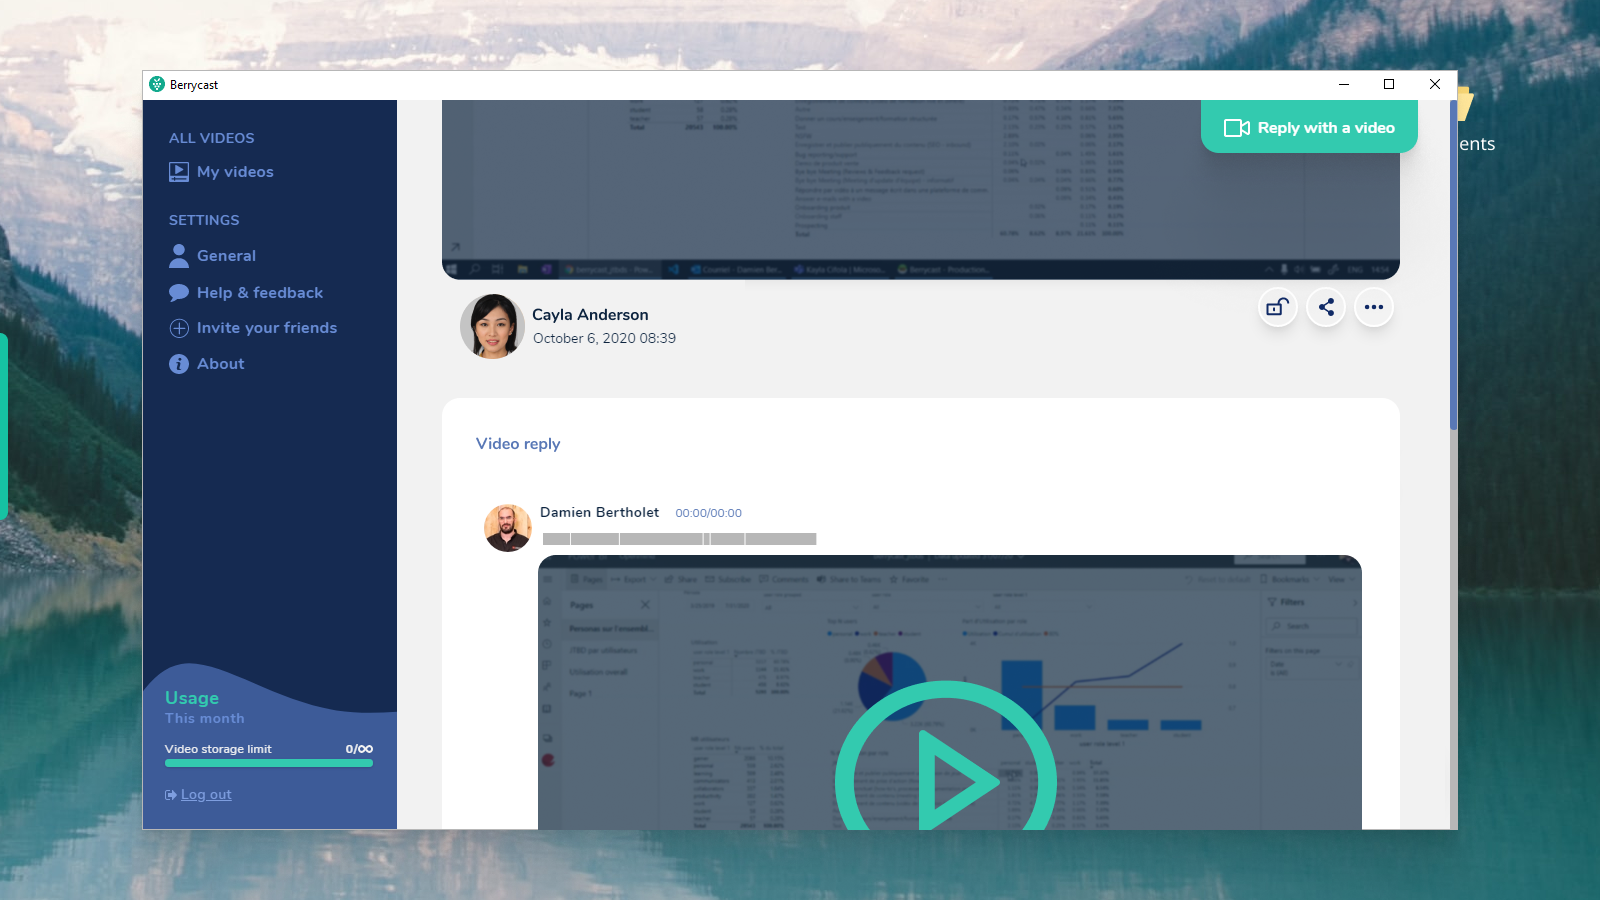1600x900 pixels.
Task: Toggle the video privacy lock
Action: click(x=1277, y=307)
